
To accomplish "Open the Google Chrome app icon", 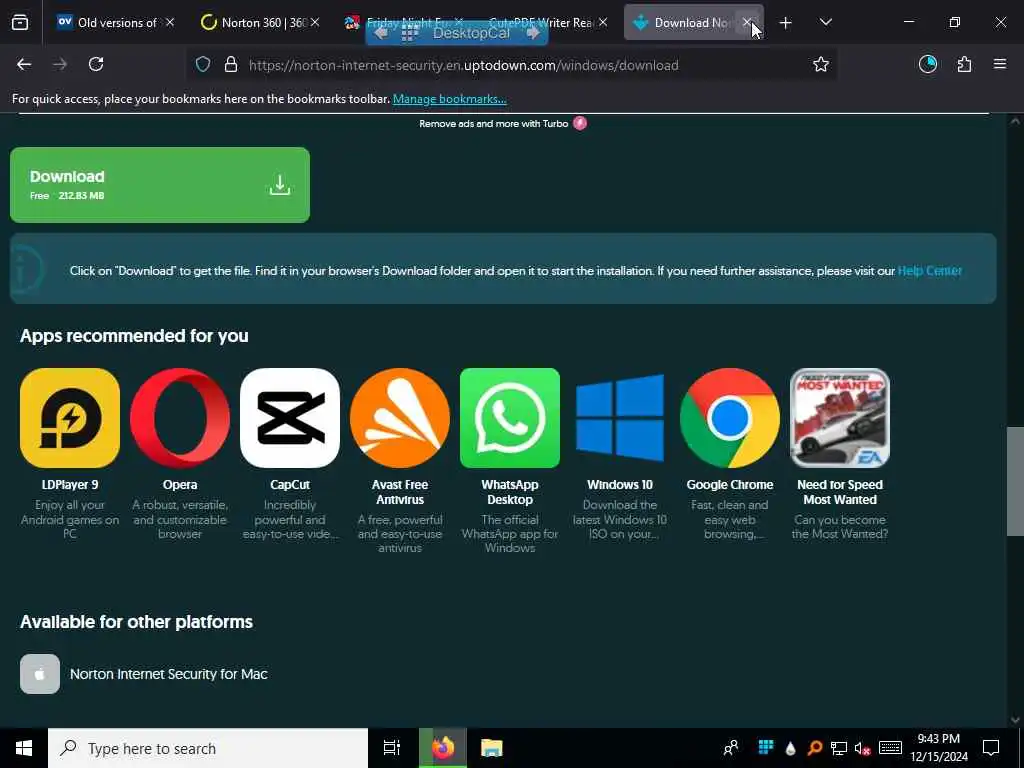I will (729, 418).
